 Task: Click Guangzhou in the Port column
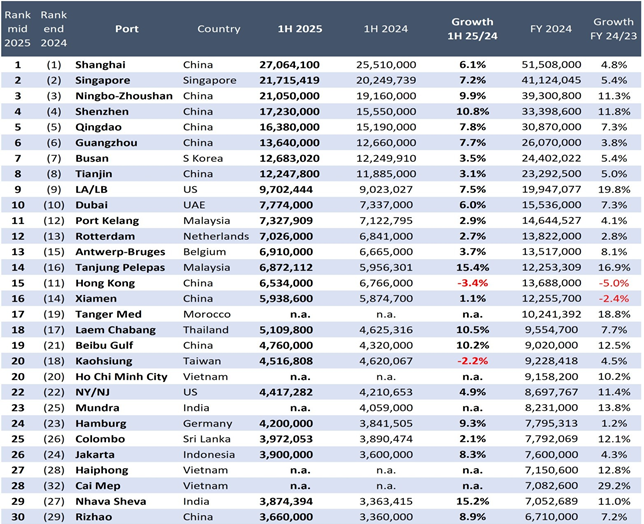[x=106, y=142]
